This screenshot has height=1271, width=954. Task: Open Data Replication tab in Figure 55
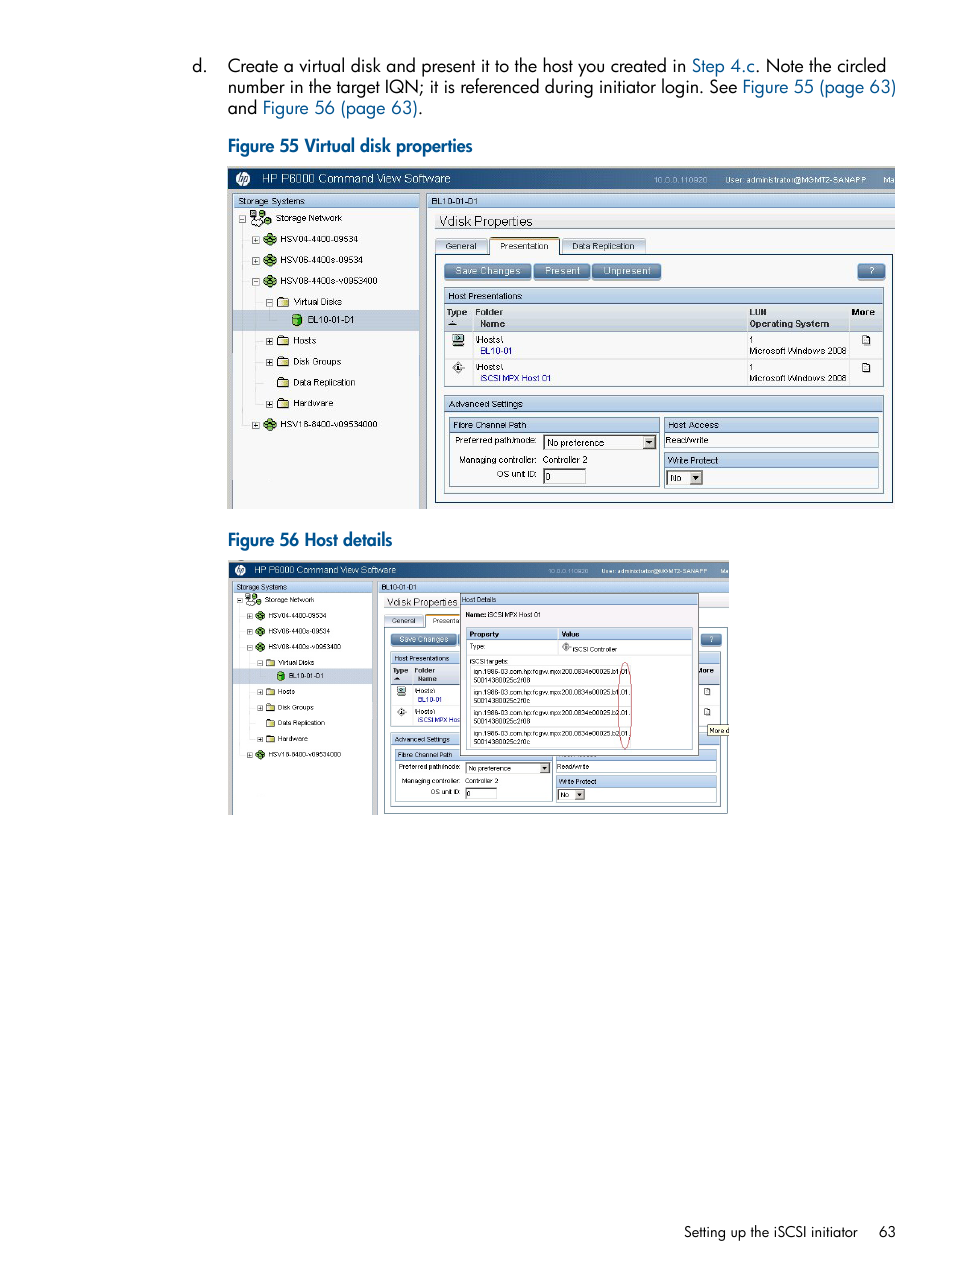[603, 246]
